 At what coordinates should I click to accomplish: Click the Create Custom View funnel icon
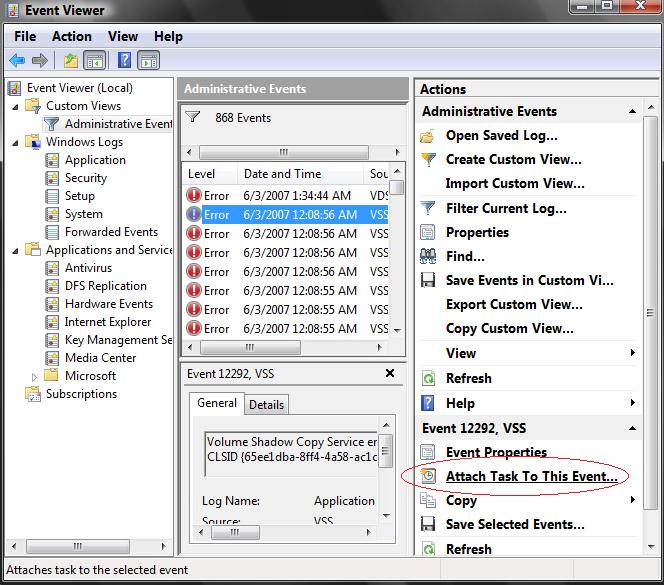tap(428, 159)
